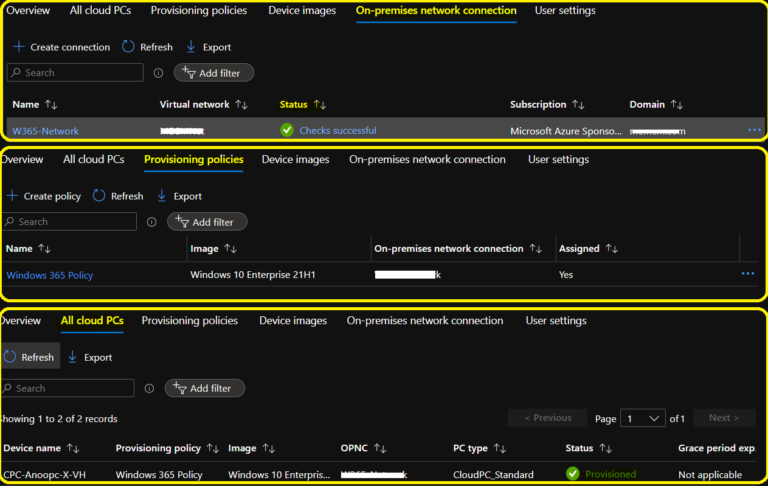
Task: Sort network connections by Name column
Action: tap(51, 104)
